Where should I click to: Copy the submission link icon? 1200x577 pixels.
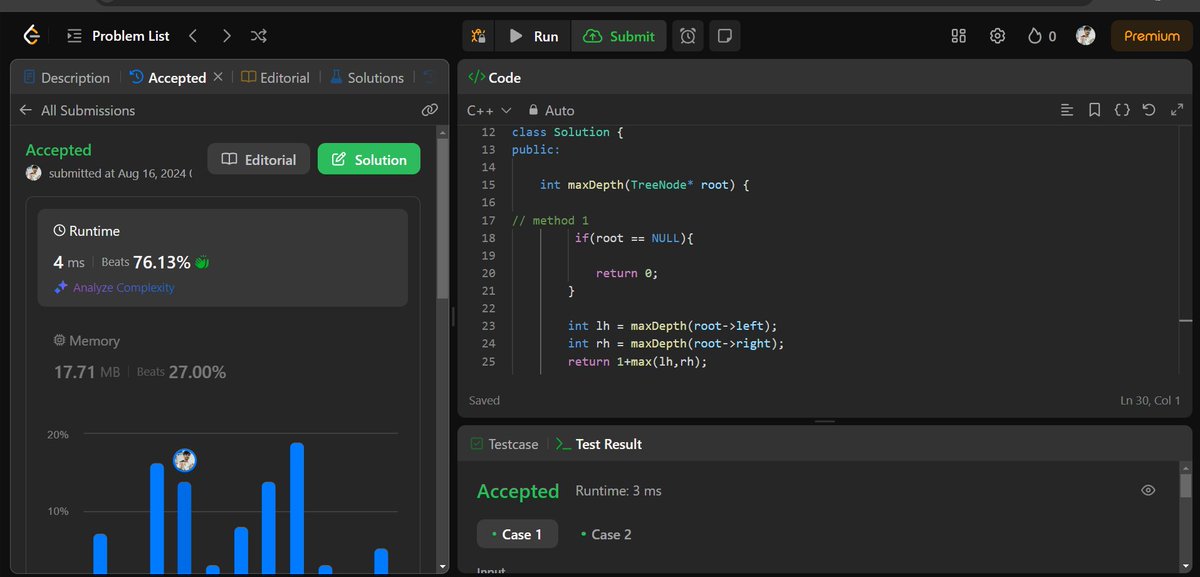[430, 110]
